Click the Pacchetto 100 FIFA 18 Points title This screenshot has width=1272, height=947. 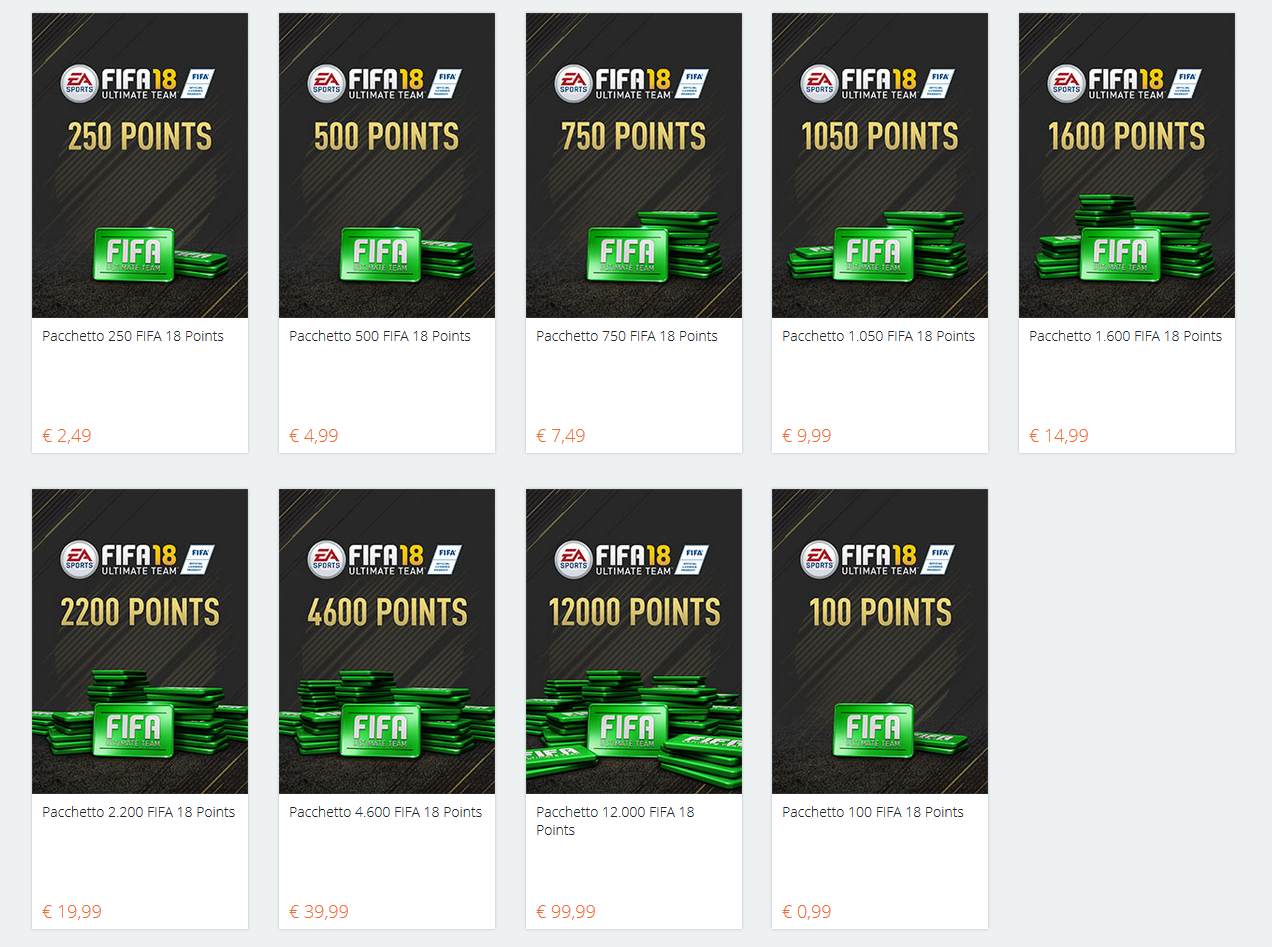click(x=873, y=812)
